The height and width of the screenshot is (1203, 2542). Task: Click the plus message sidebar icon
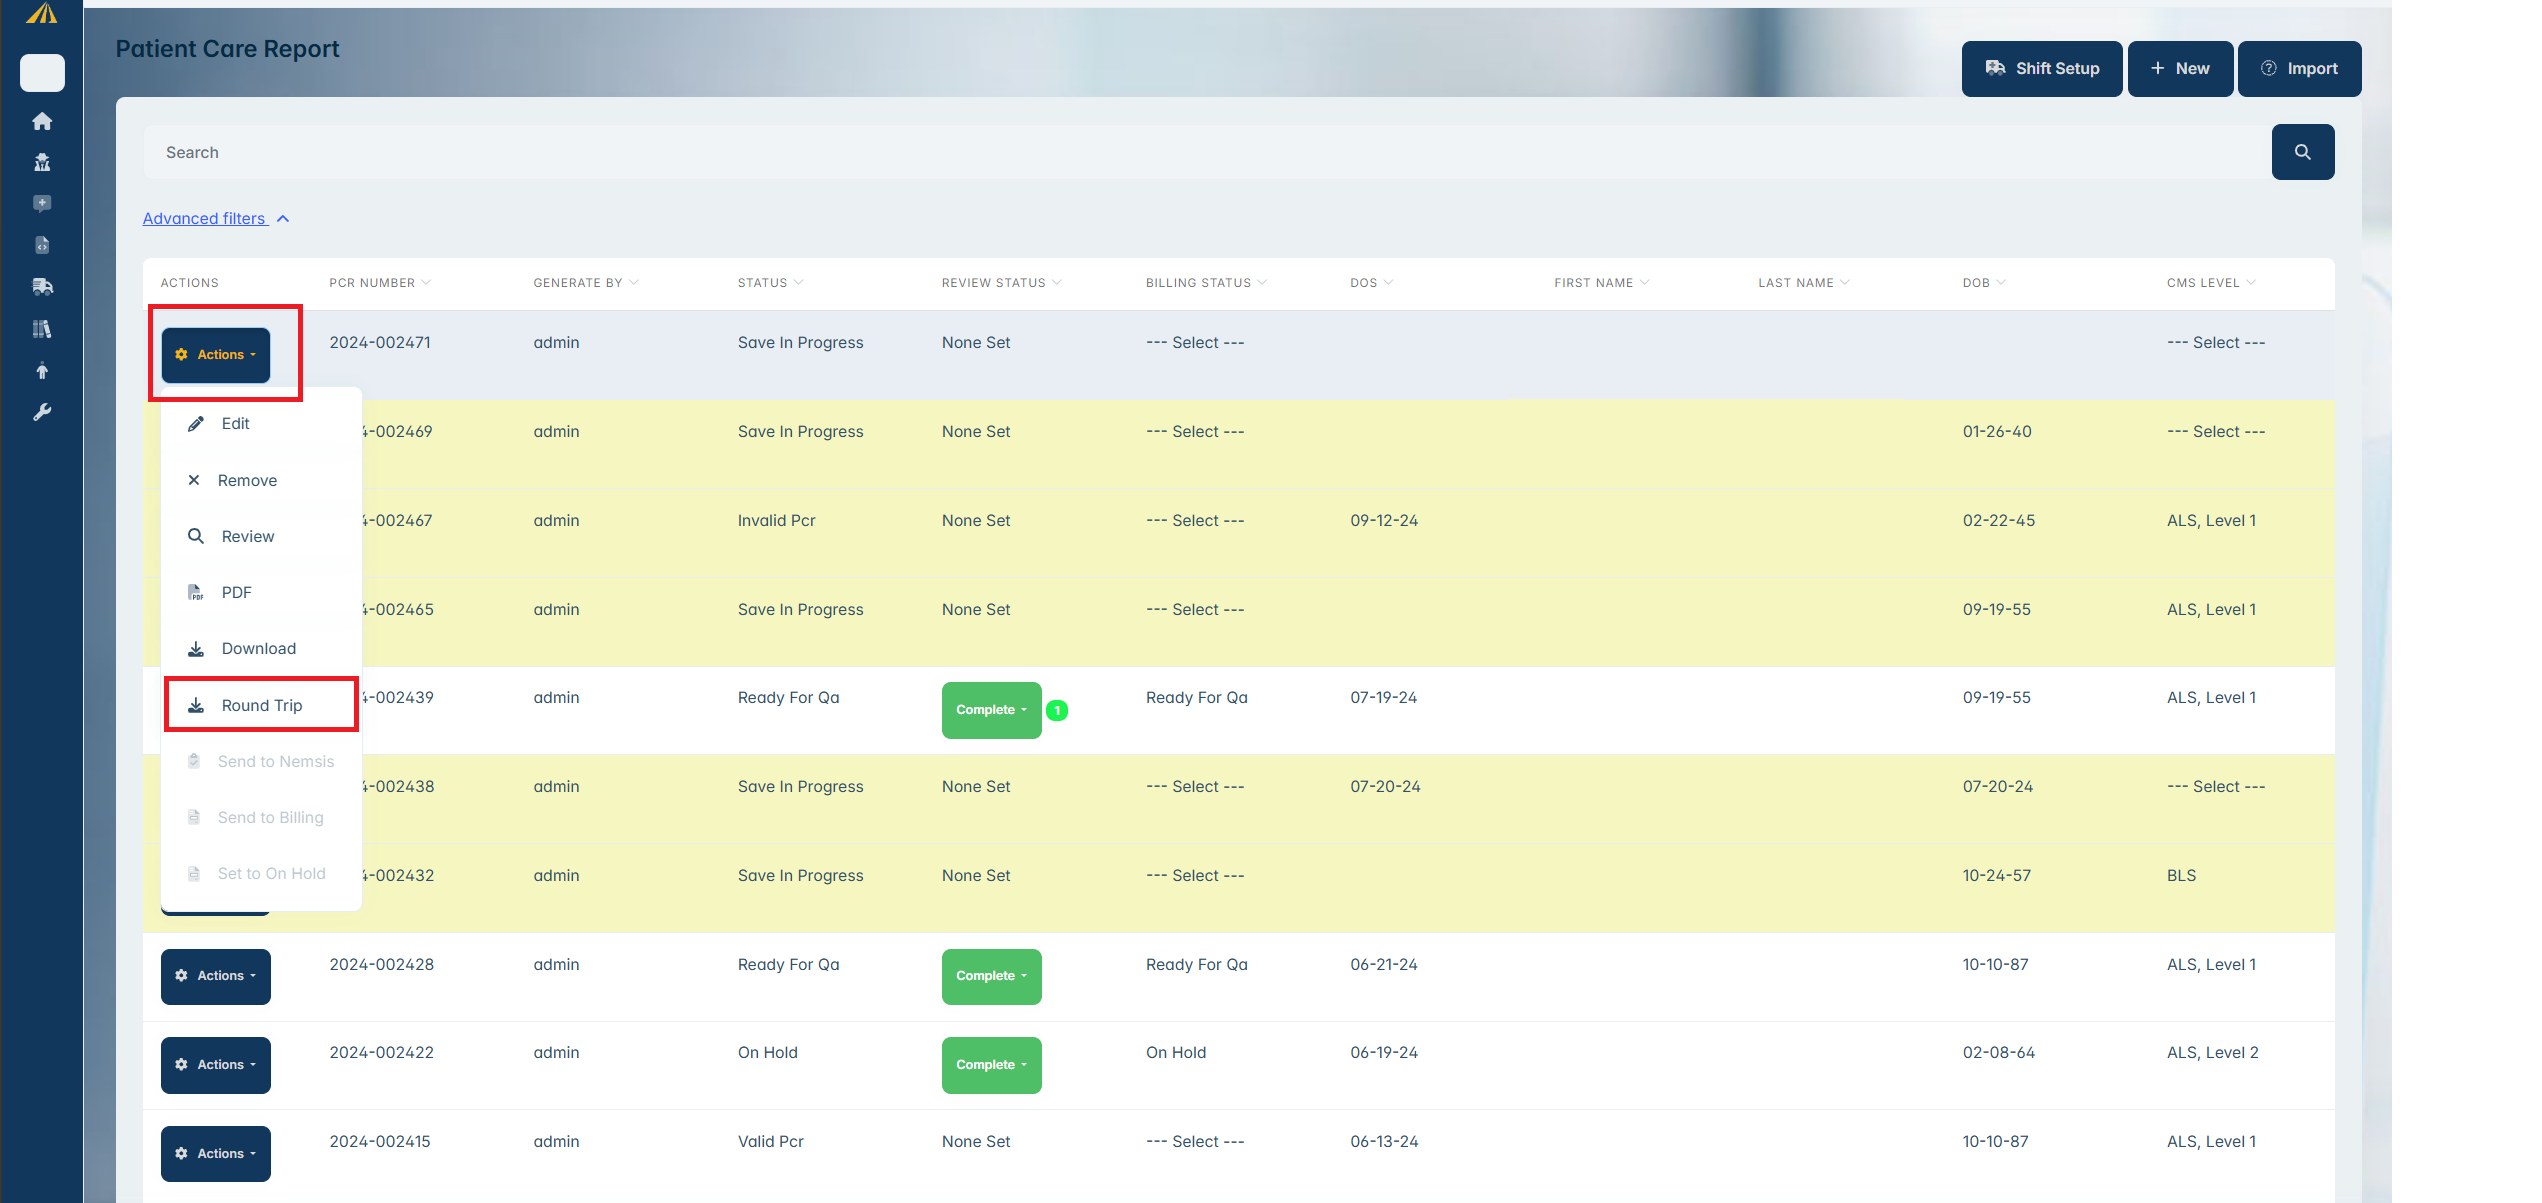point(42,203)
